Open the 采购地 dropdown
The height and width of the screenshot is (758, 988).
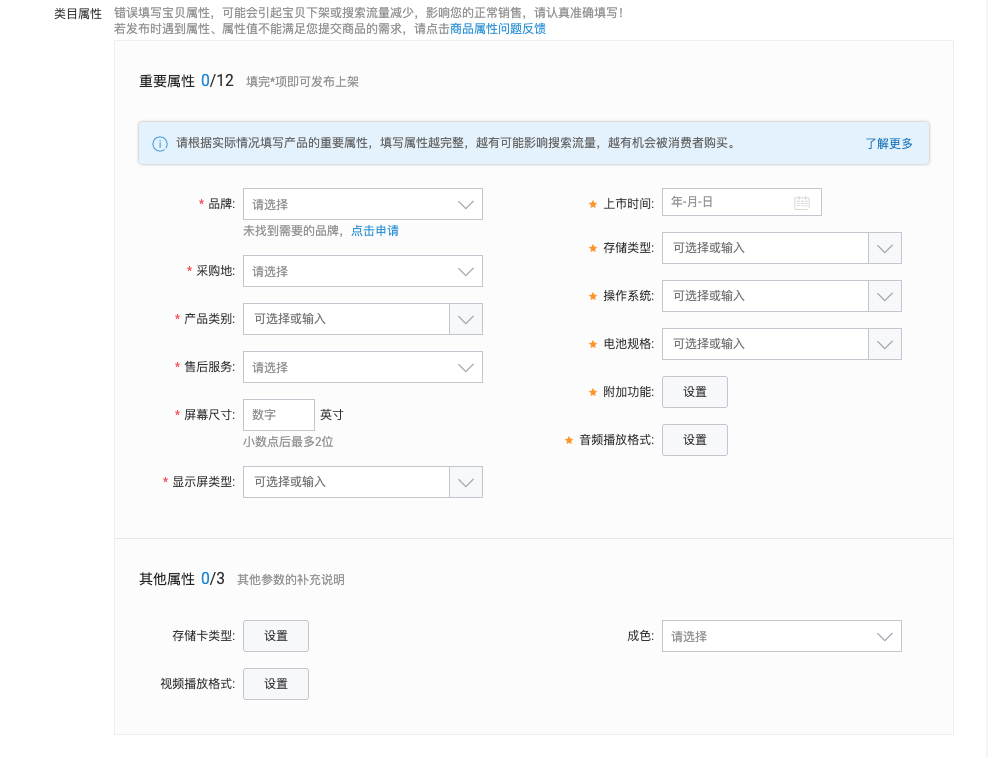click(363, 270)
